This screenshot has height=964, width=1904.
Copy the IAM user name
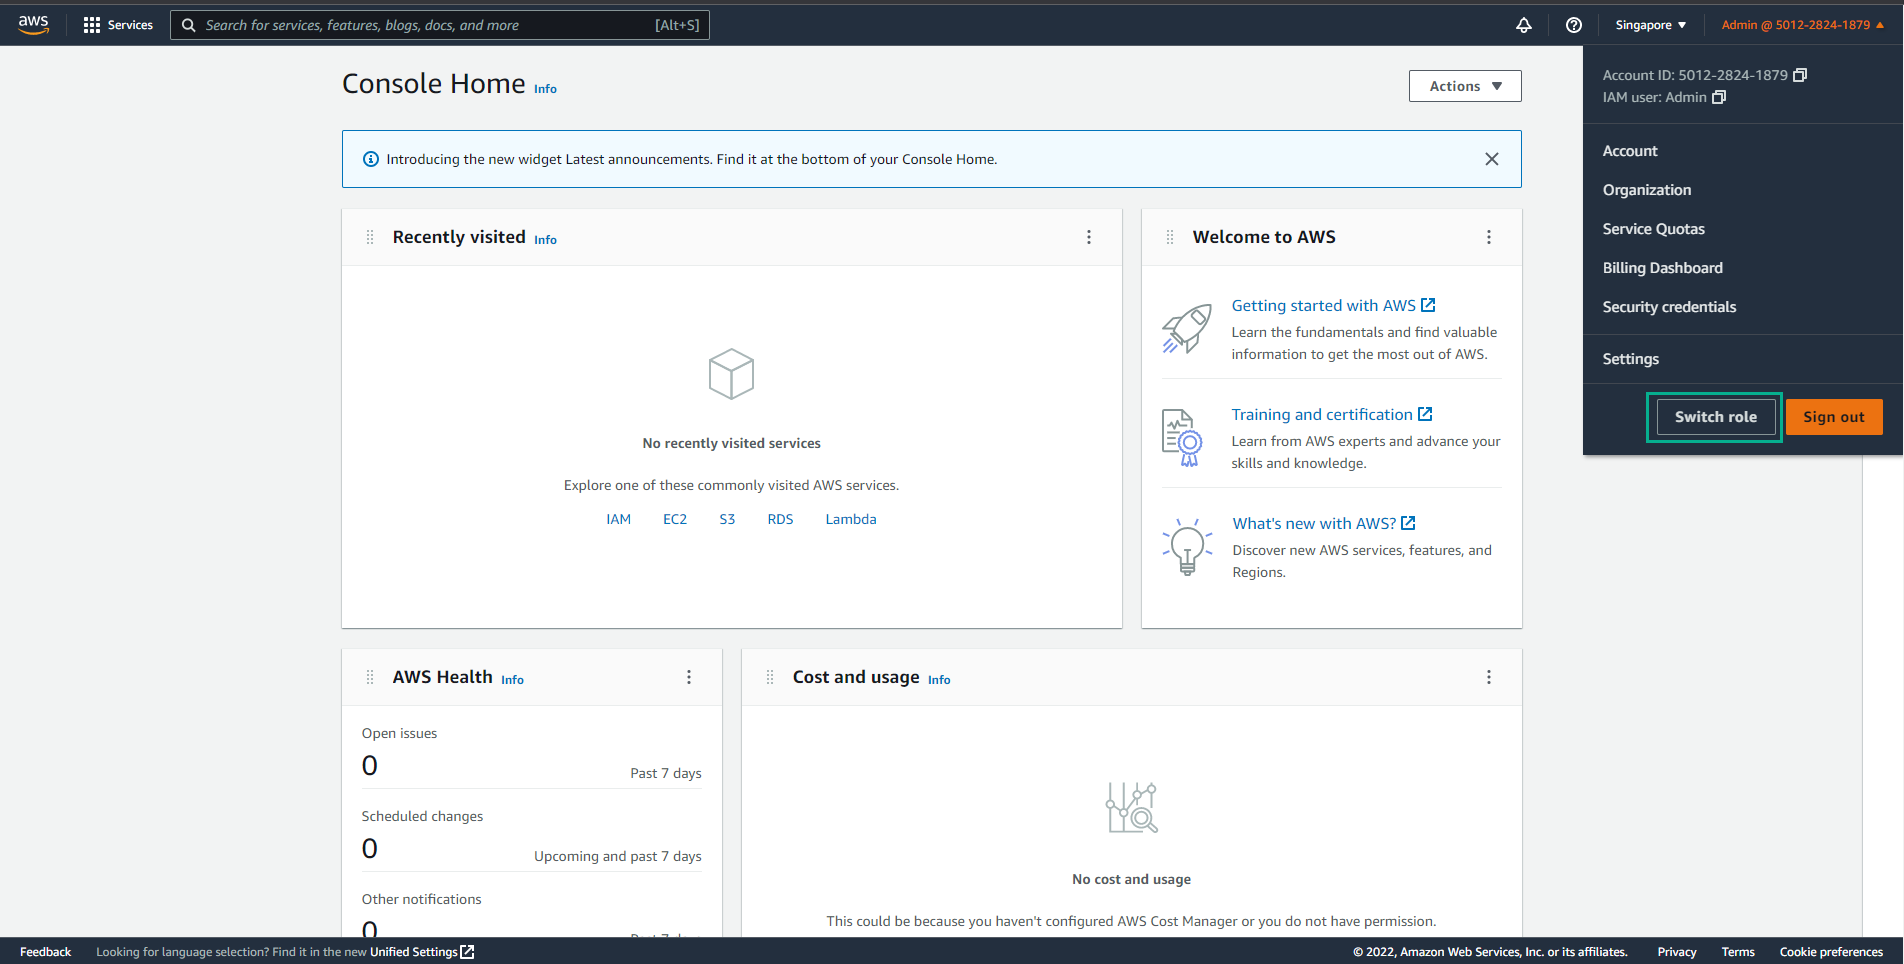[1719, 97]
